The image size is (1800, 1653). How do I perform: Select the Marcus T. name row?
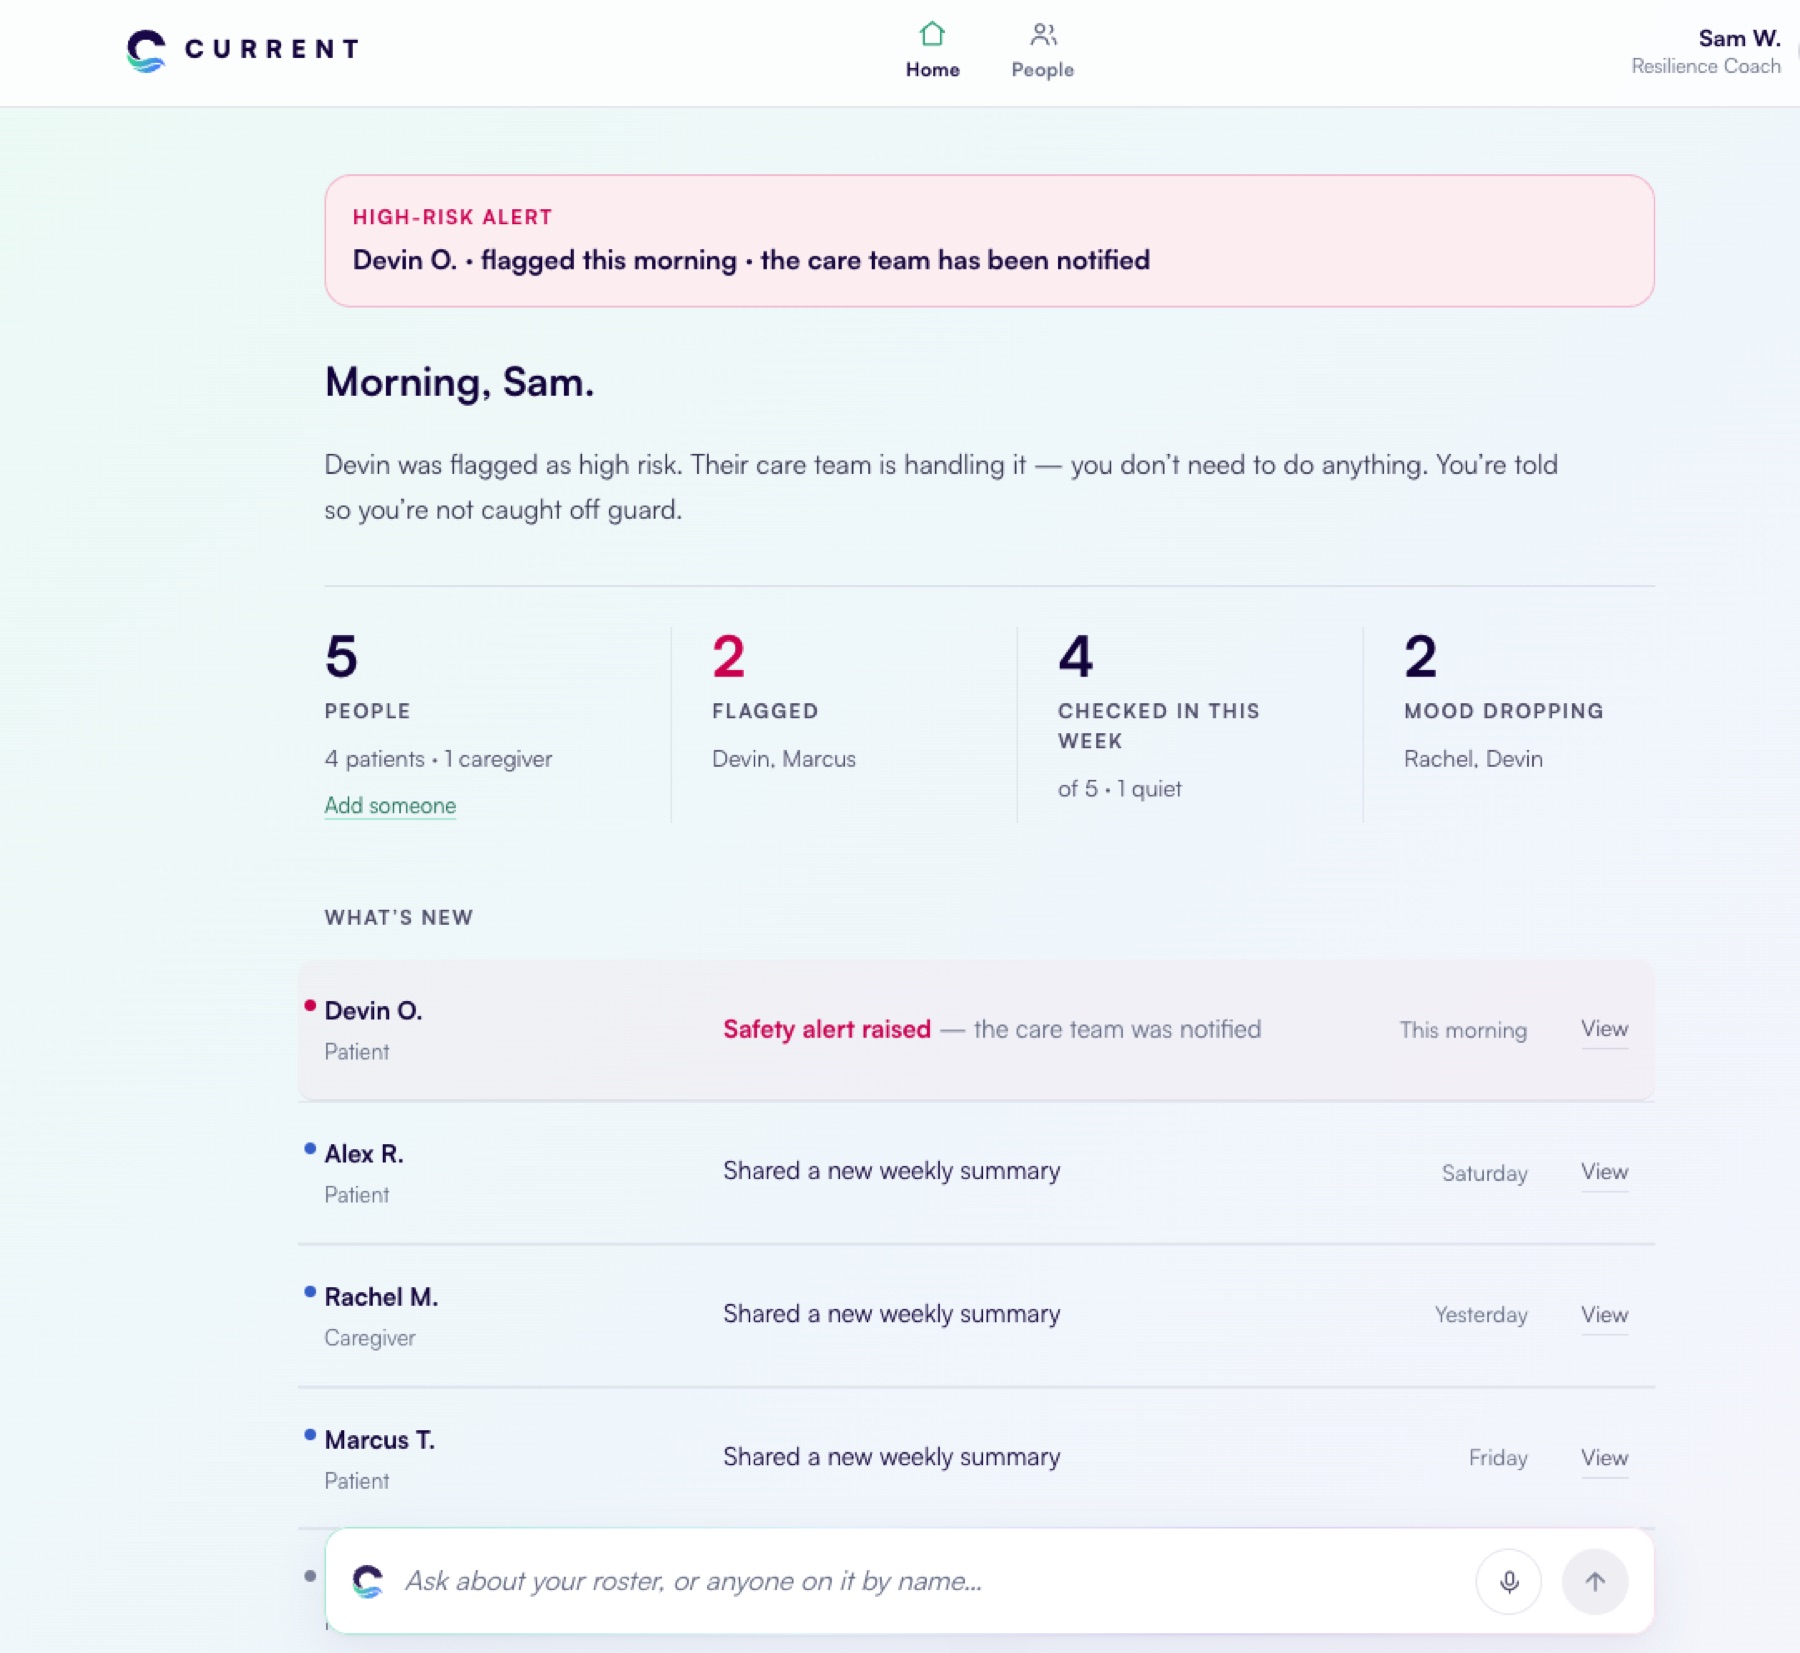379,1440
